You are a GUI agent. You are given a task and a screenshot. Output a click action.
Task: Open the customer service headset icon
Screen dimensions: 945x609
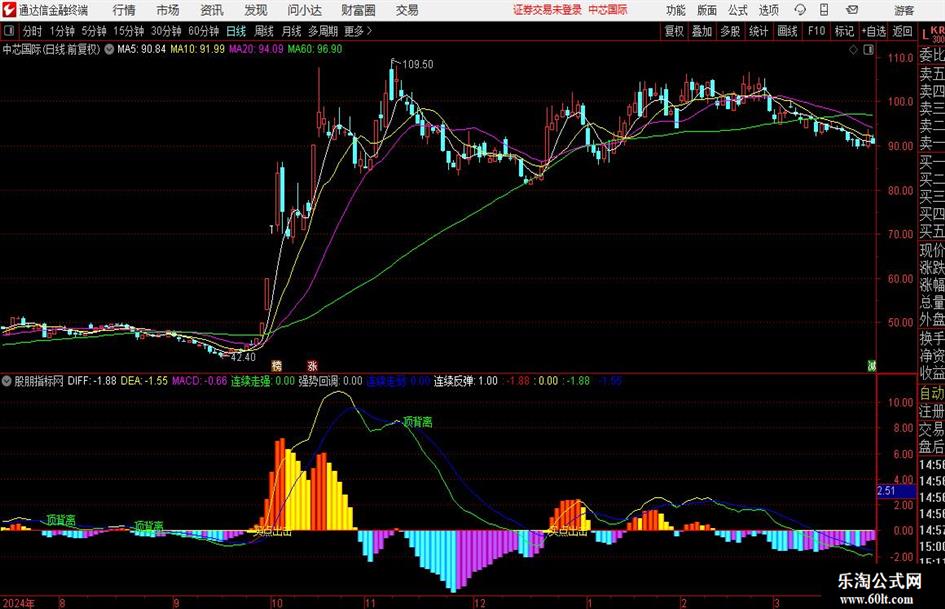(x=800, y=10)
